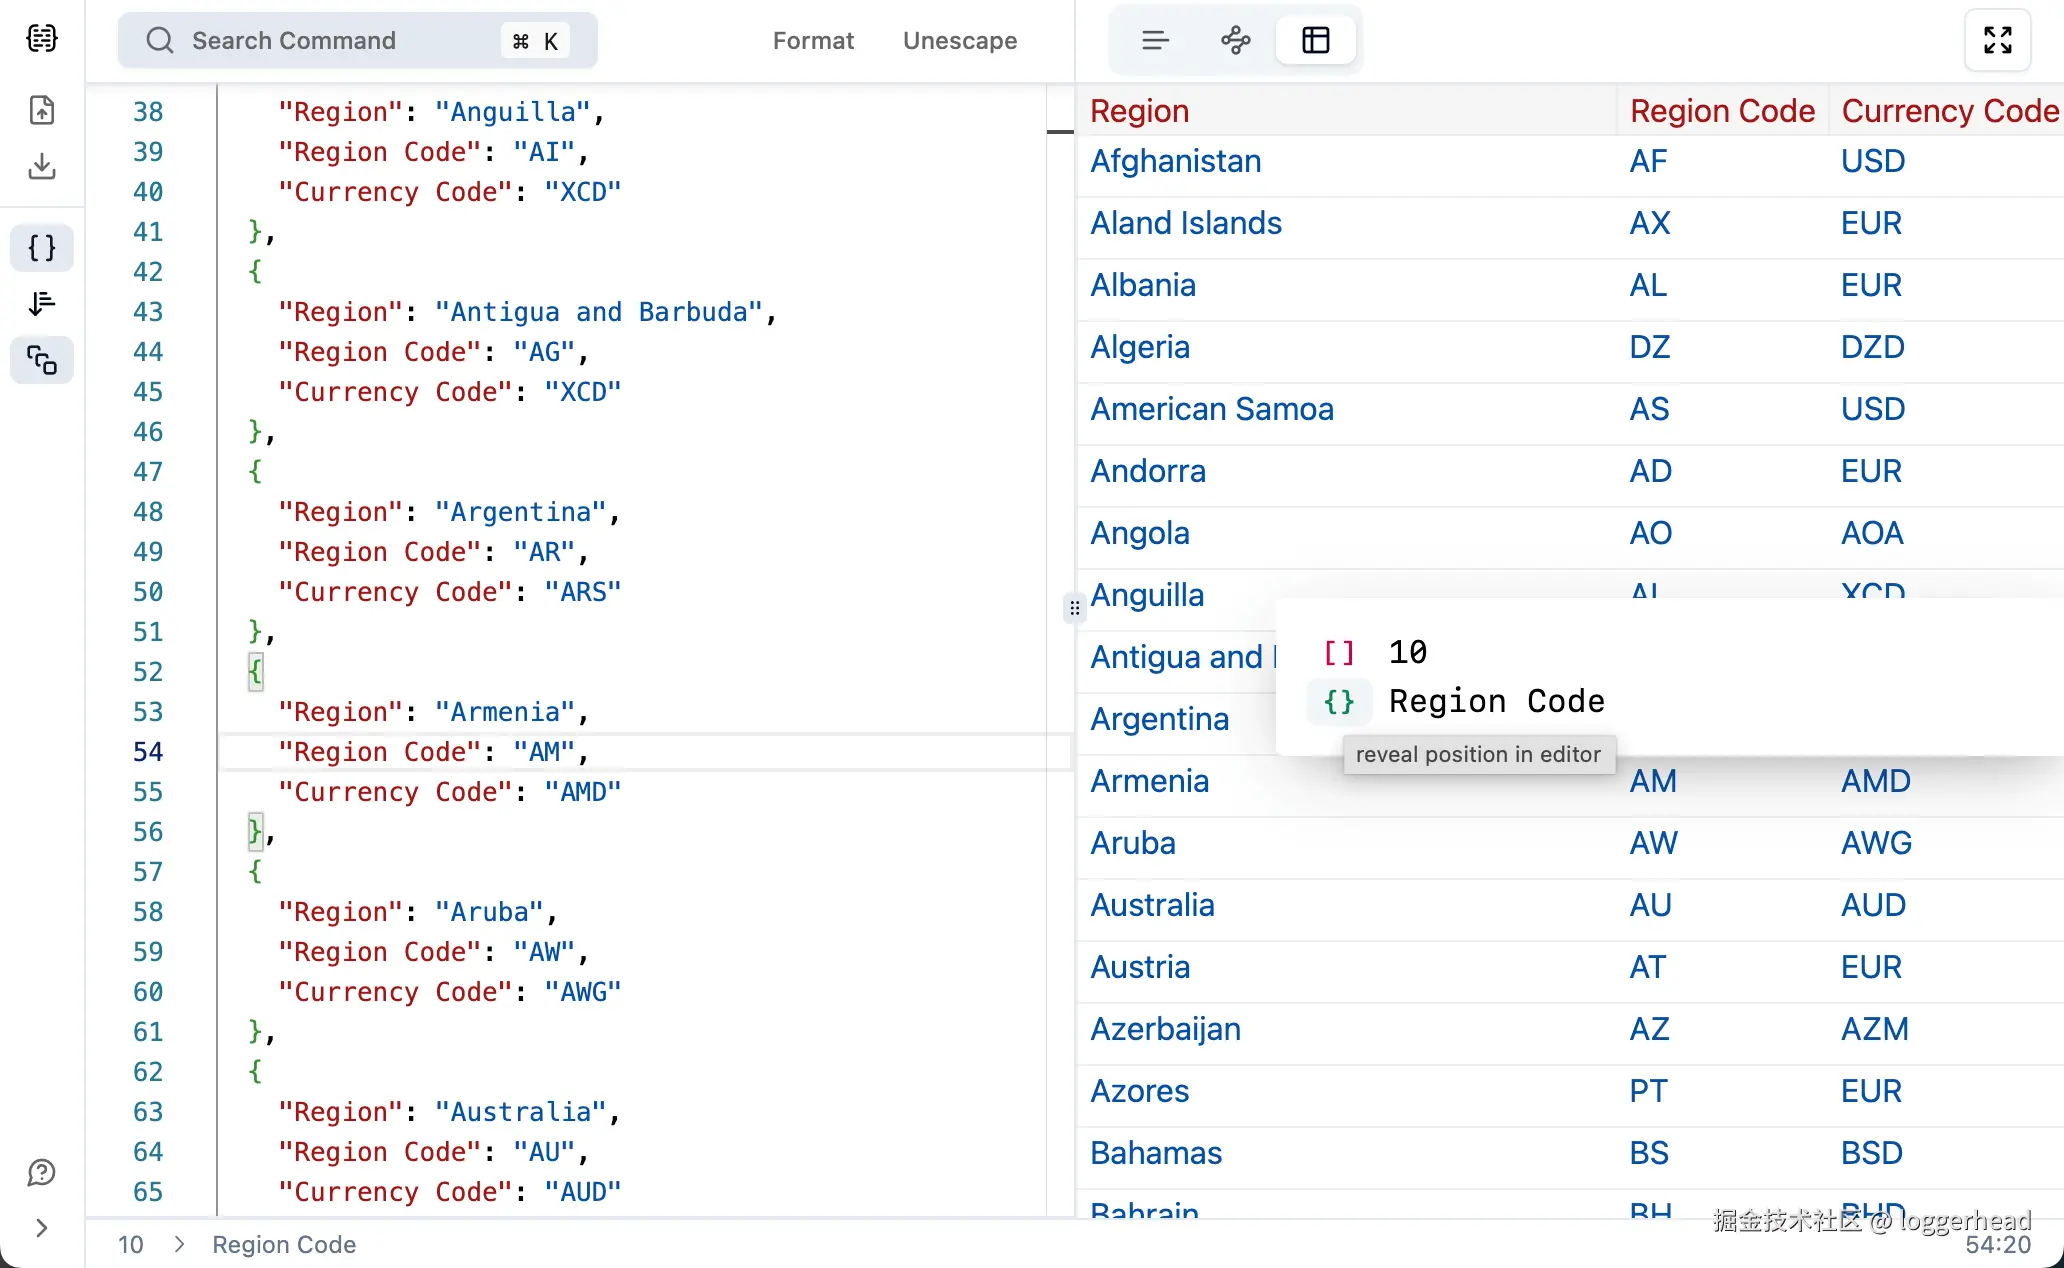Click the fullscreen expand icon
Viewport: 2064px width, 1268px height.
(1997, 40)
